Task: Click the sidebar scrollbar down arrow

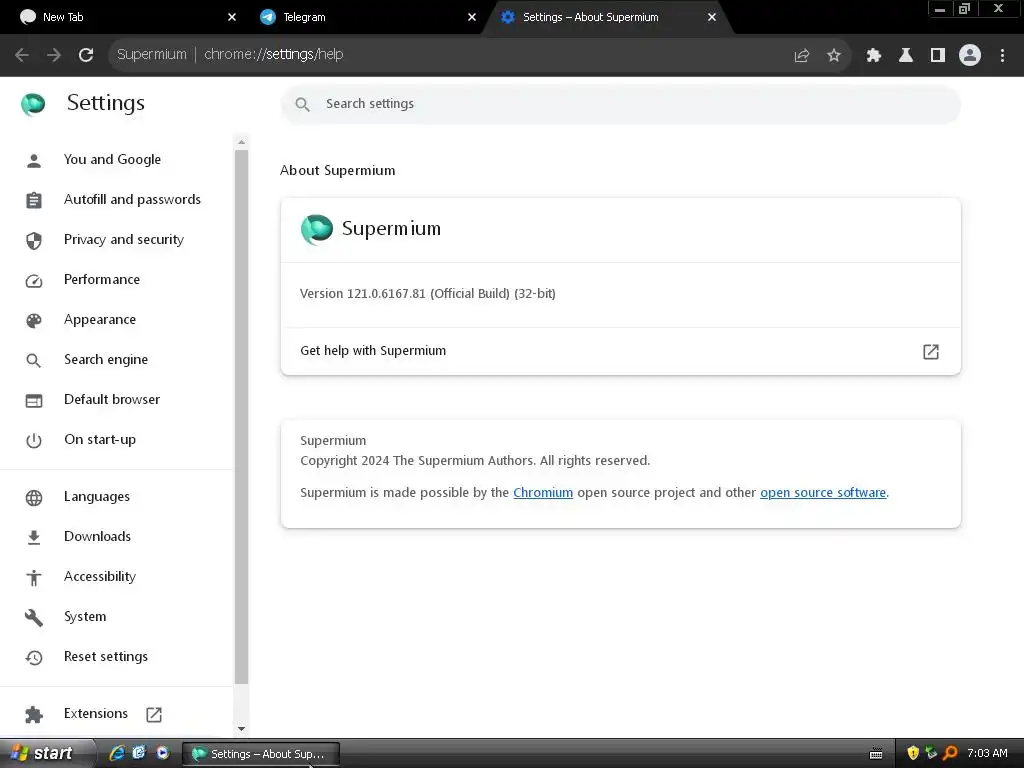Action: [242, 729]
